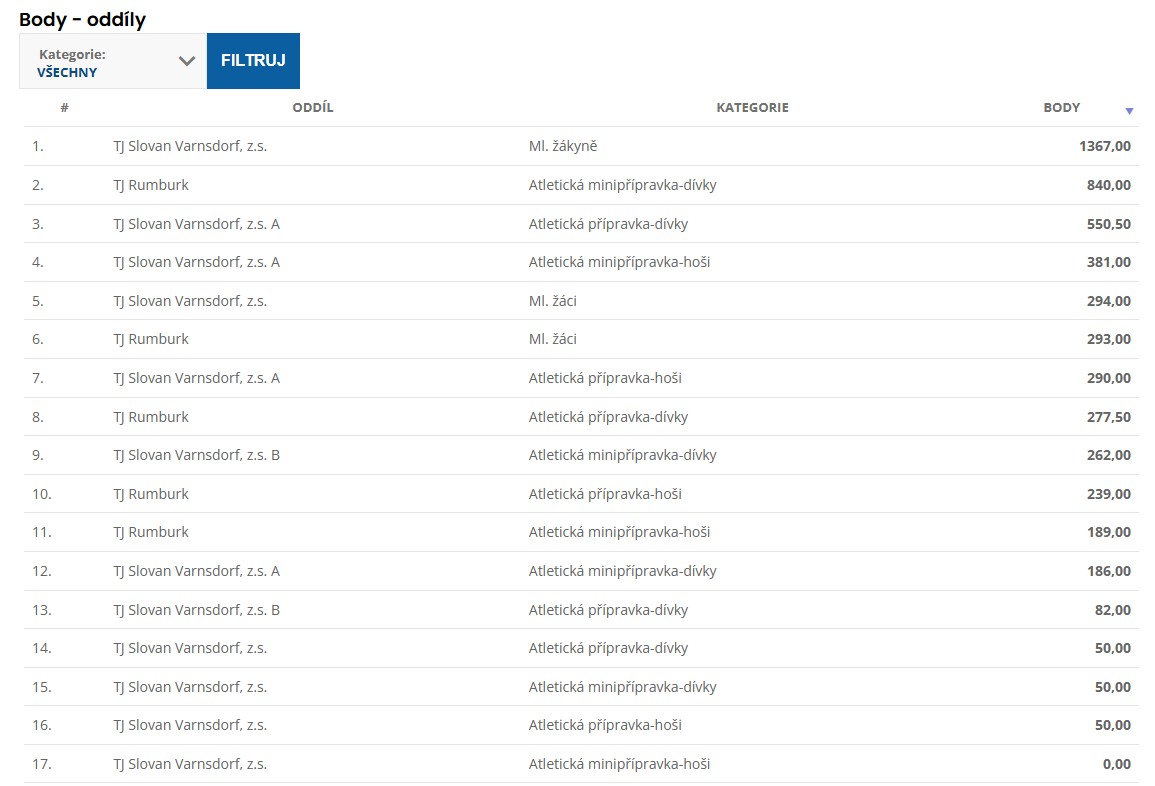Click the chevron arrow in Kategorie selector
Viewport: 1155px width, 786px height.
pyautogui.click(x=186, y=61)
